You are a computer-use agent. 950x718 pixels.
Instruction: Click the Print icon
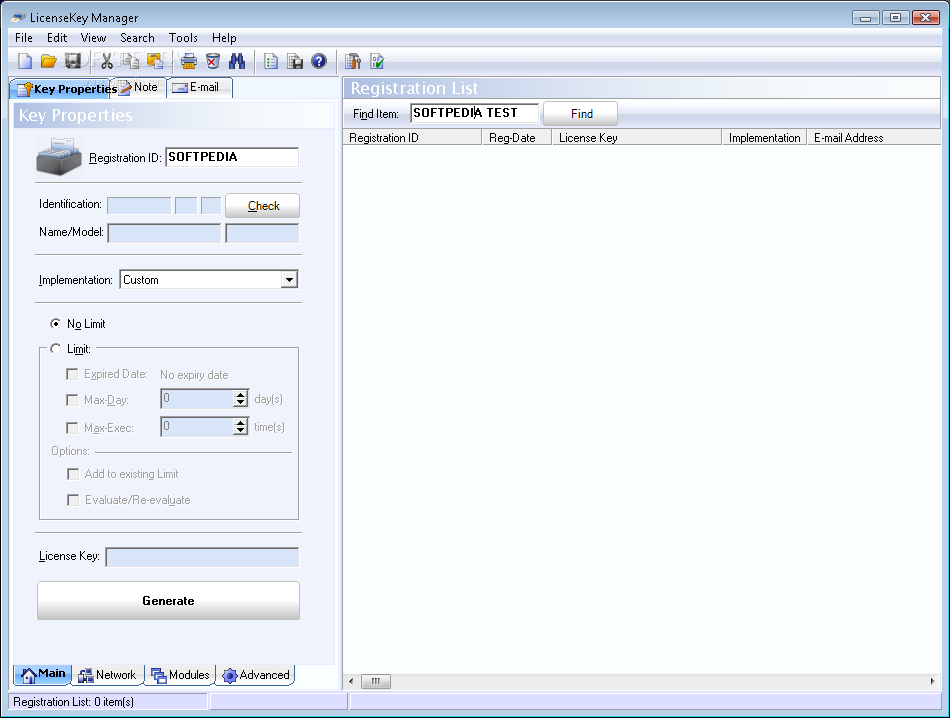[189, 61]
